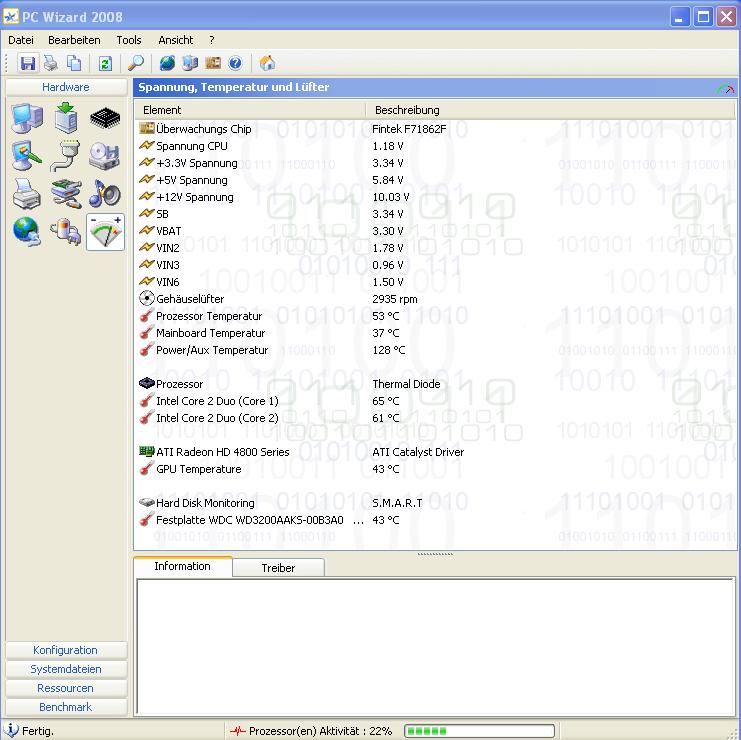Click the circuit board toolbar icon

coord(213,63)
